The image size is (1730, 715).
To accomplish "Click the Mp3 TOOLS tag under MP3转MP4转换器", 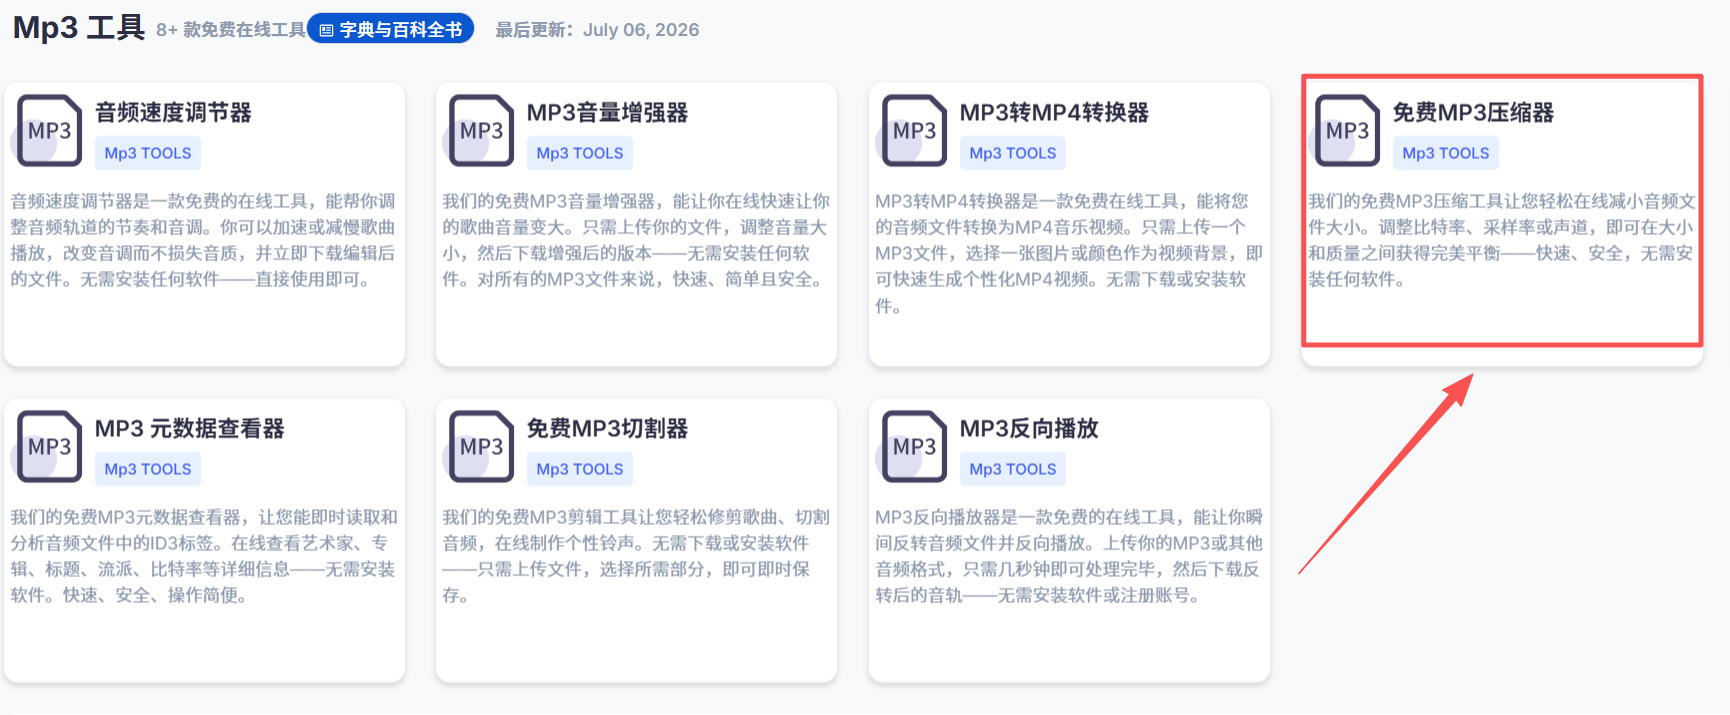I will click(x=1013, y=153).
